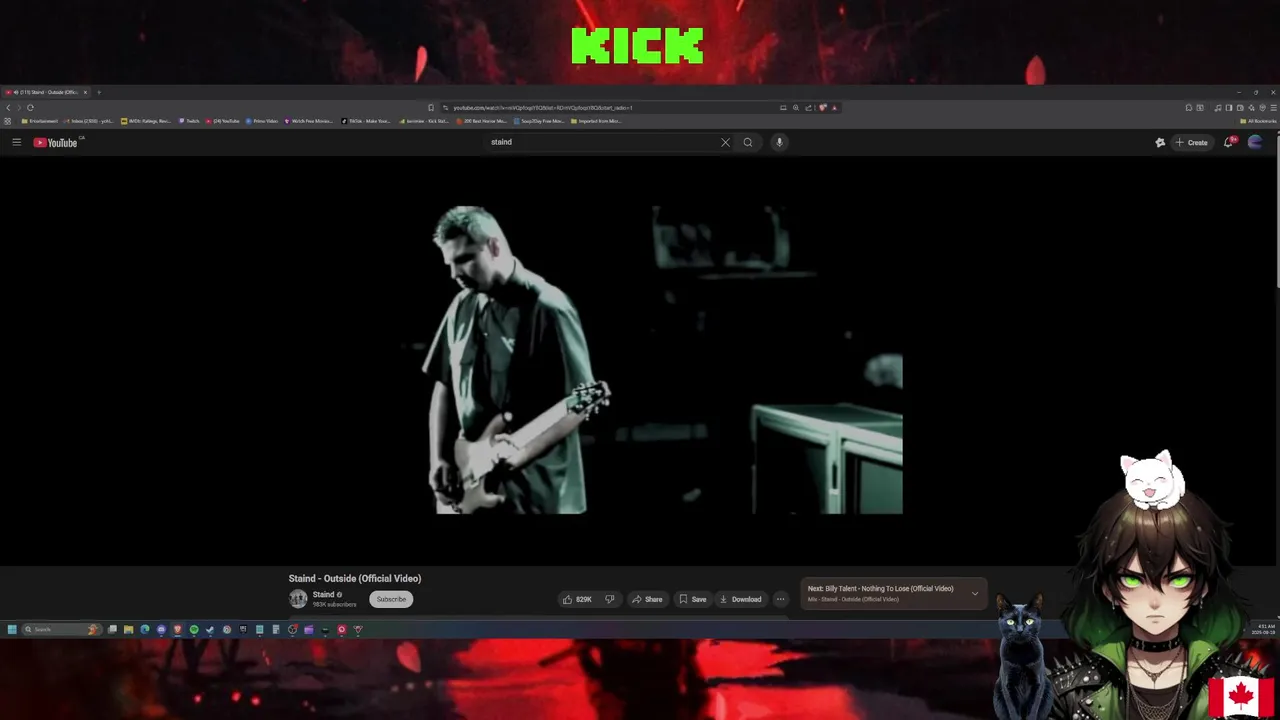Save the video to a playlist
1280x720 pixels.
(692, 599)
